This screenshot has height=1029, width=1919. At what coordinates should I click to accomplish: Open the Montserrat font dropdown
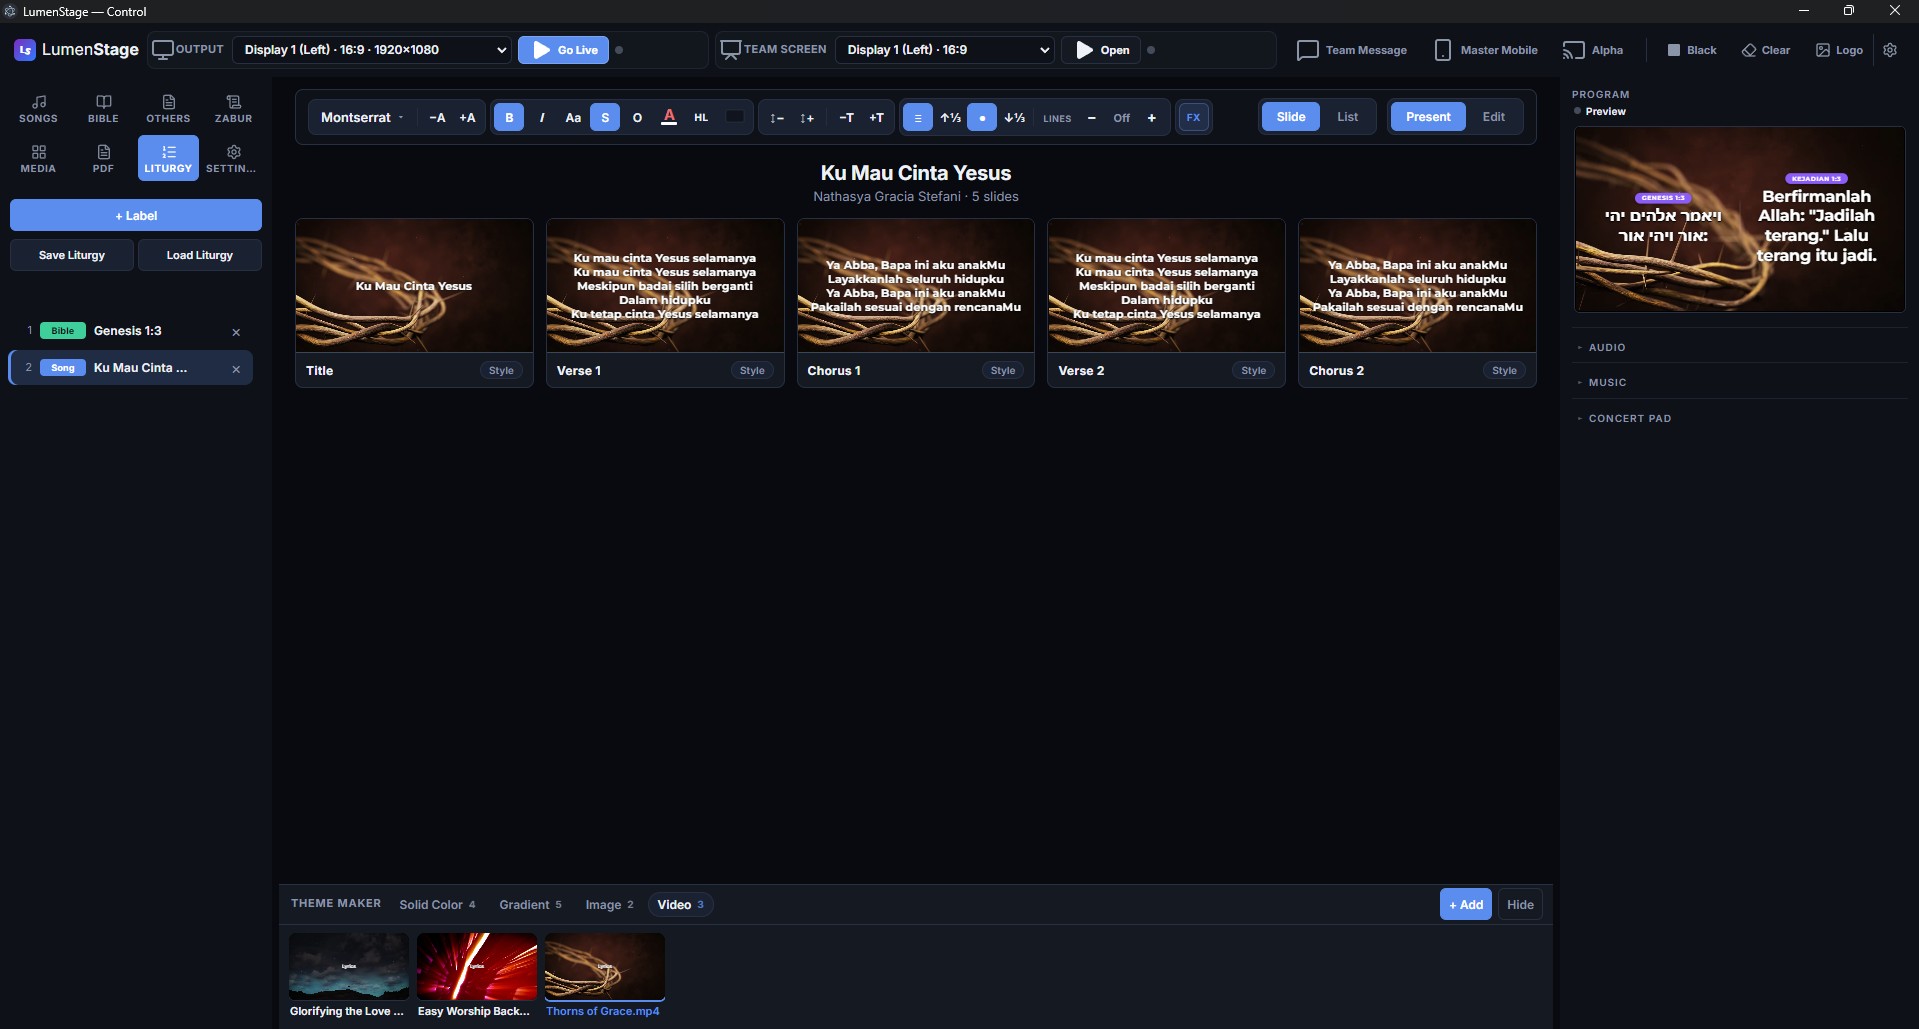point(362,117)
